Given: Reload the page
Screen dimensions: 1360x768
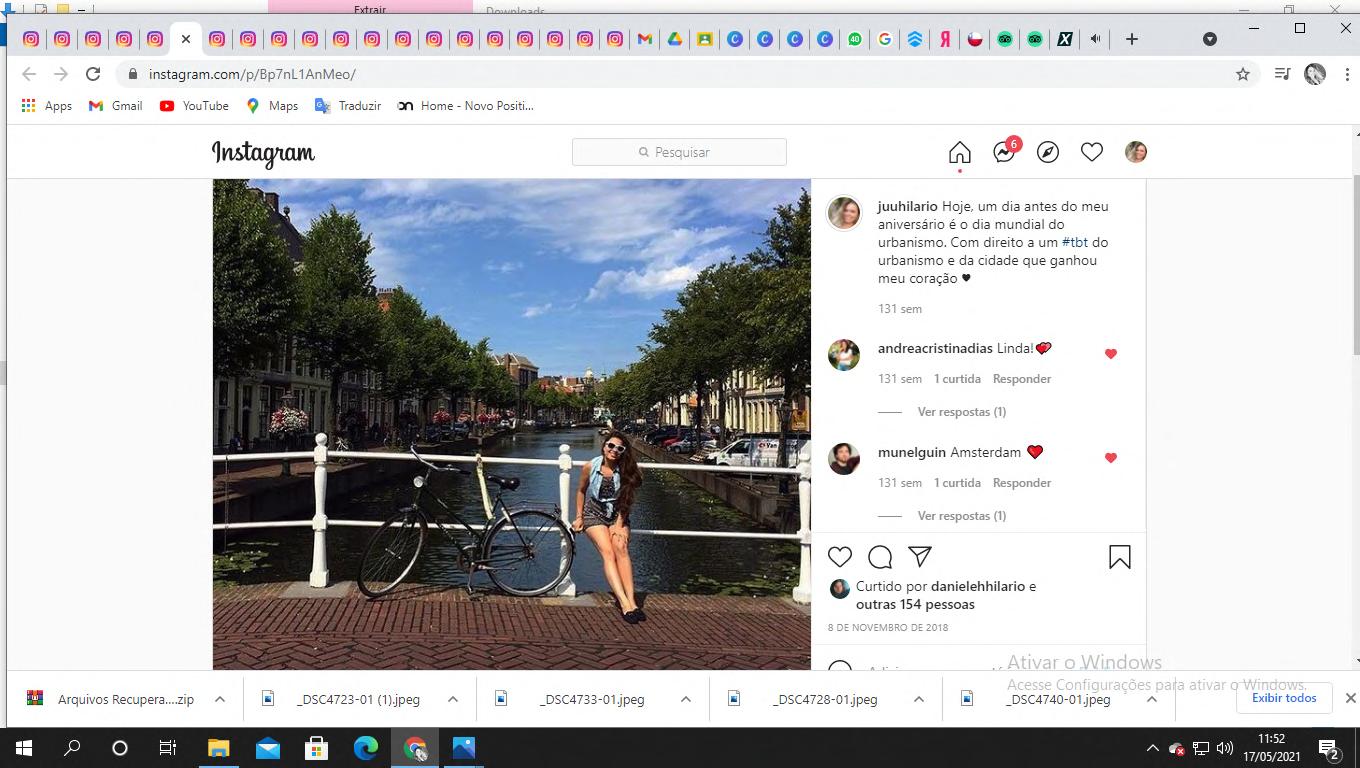Looking at the screenshot, I should point(93,74).
